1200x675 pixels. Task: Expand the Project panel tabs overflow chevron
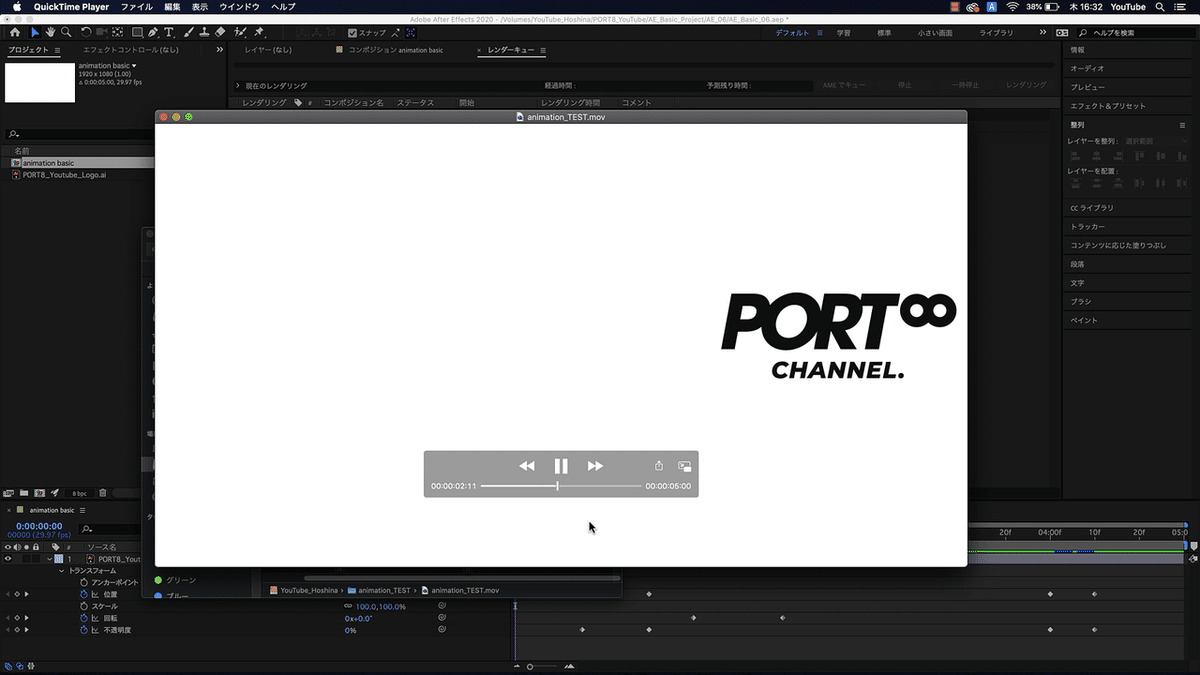pos(220,49)
